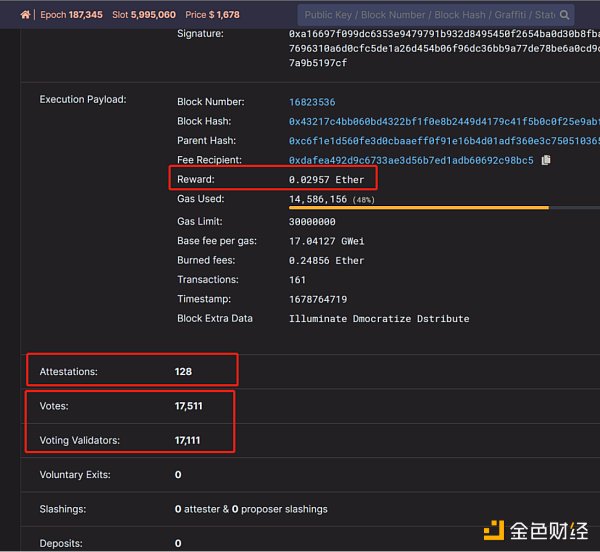Screen dimensions: 600x552
Task: Open the parent hash link
Action: [x=440, y=141]
